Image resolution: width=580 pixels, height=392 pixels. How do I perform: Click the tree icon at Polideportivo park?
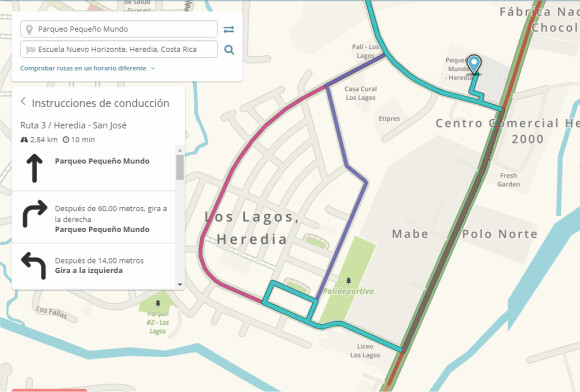pyautogui.click(x=348, y=281)
